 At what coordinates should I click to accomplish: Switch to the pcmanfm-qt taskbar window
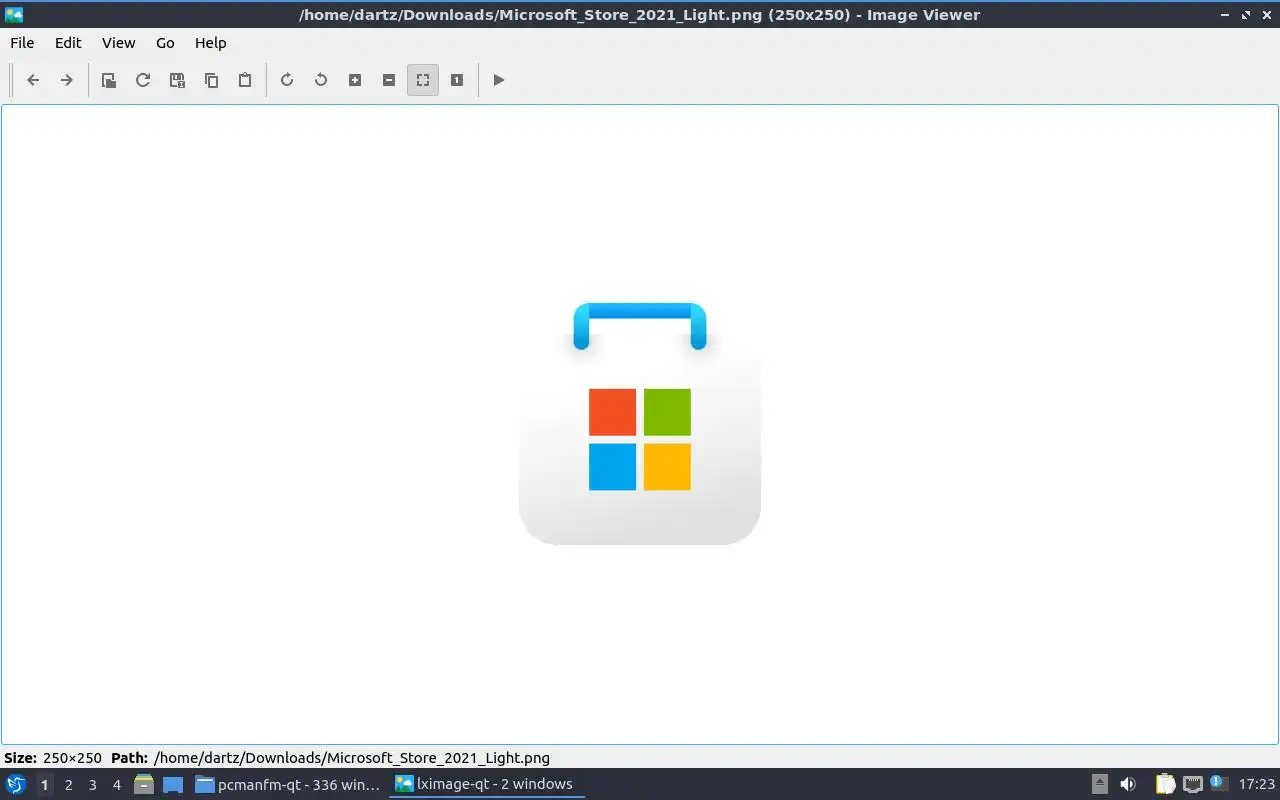coord(288,784)
